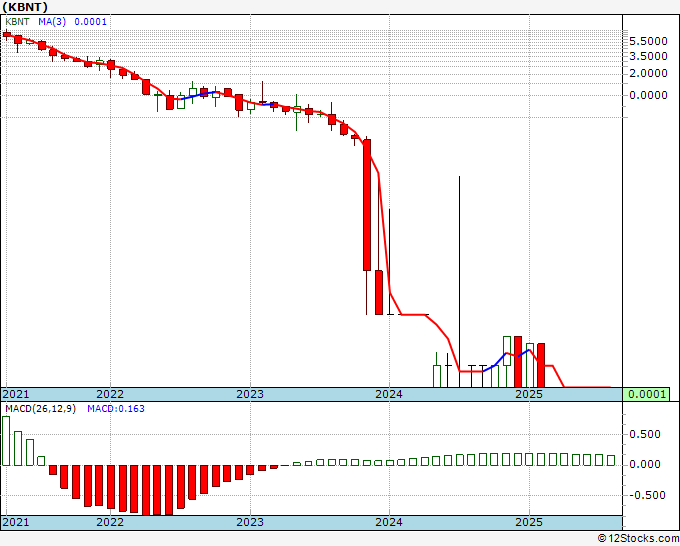Click the highlighted 0.0001 current price box
Image resolution: width=680 pixels, height=546 pixels.
(646, 394)
